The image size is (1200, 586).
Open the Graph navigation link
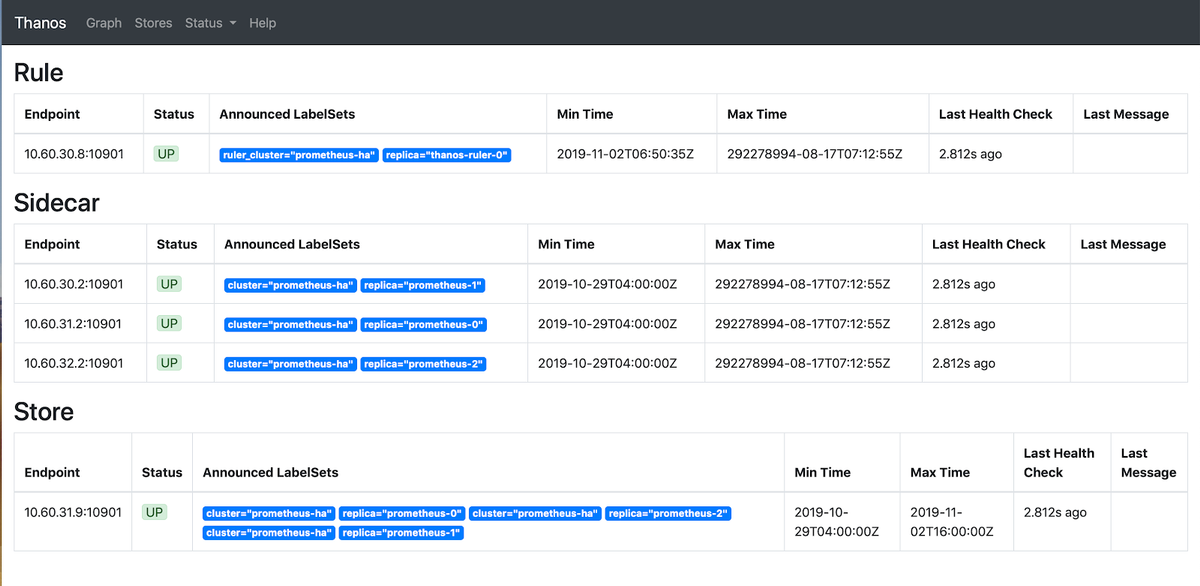click(x=104, y=22)
